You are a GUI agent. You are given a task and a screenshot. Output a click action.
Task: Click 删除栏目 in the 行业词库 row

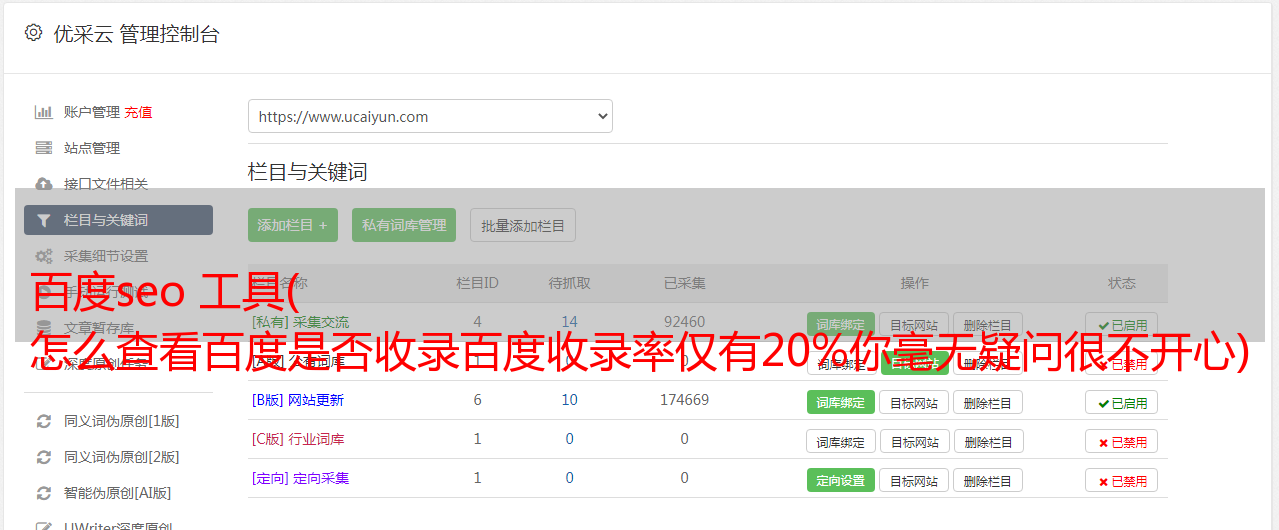987,441
